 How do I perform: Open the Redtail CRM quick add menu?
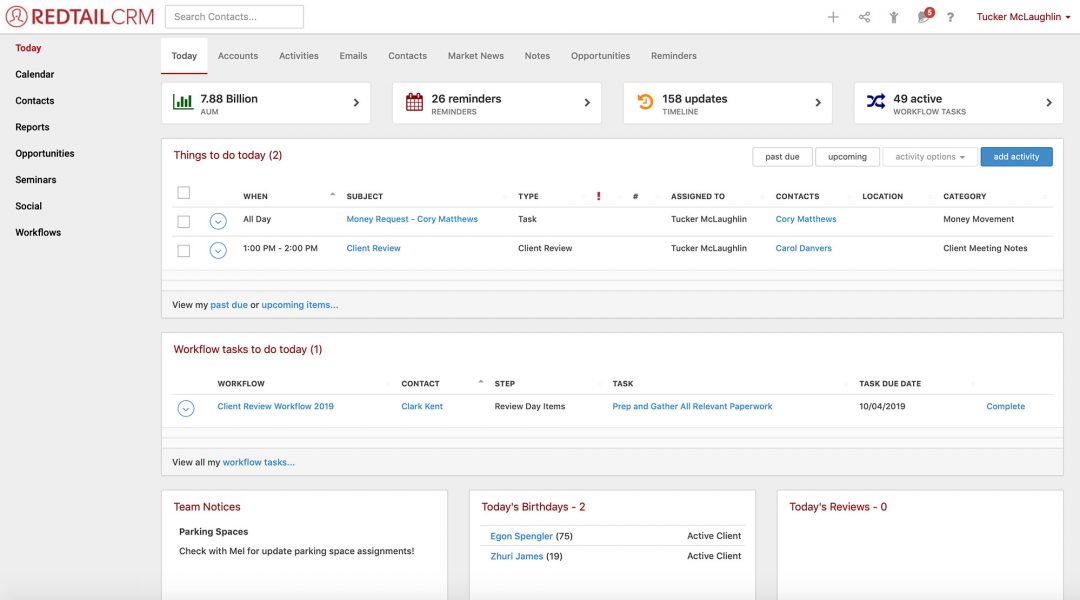[x=833, y=16]
